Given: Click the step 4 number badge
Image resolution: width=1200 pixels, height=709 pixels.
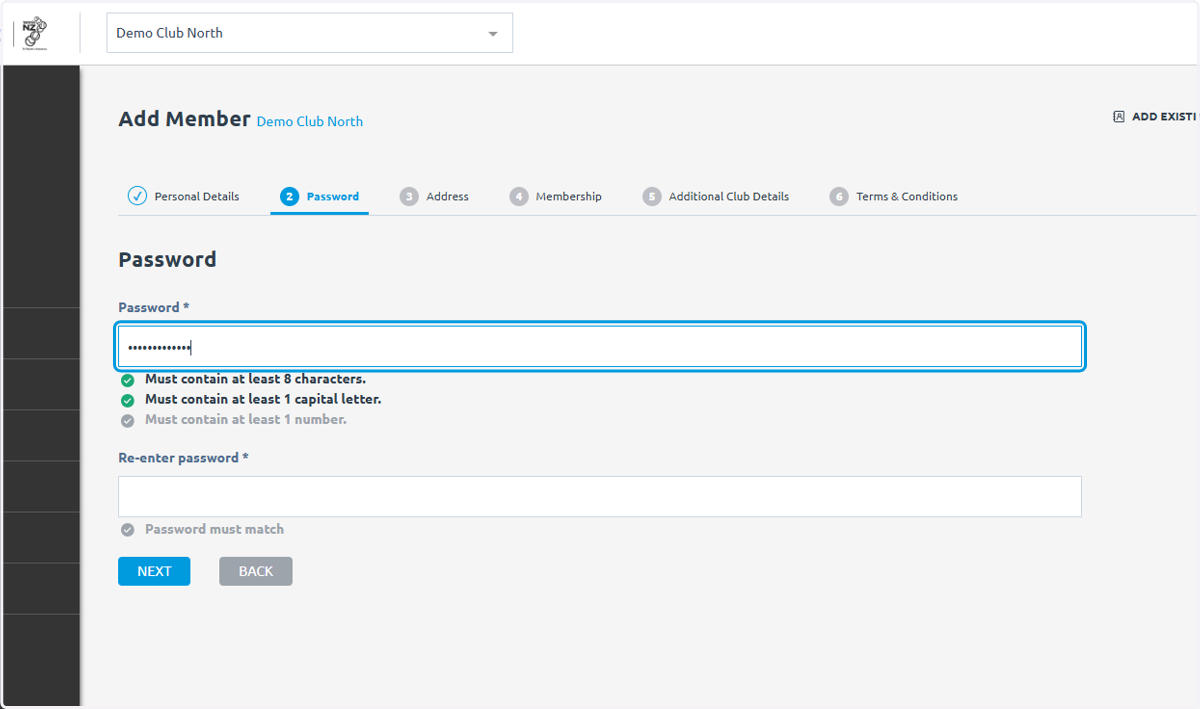Looking at the screenshot, I should point(518,197).
